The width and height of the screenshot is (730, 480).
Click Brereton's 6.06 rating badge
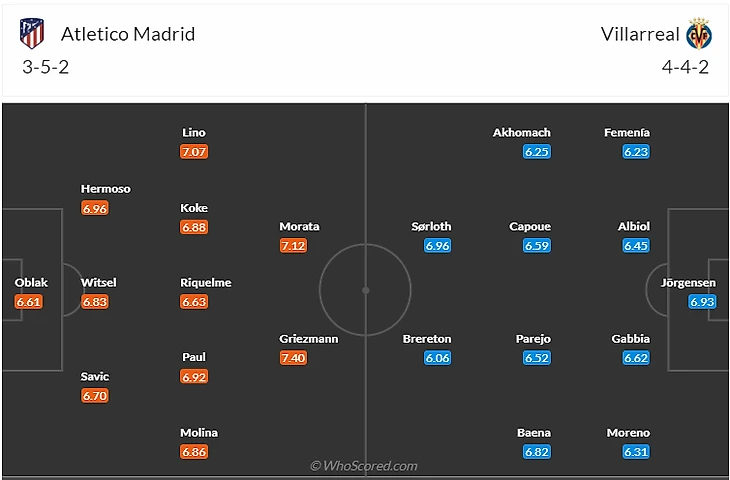(x=437, y=358)
